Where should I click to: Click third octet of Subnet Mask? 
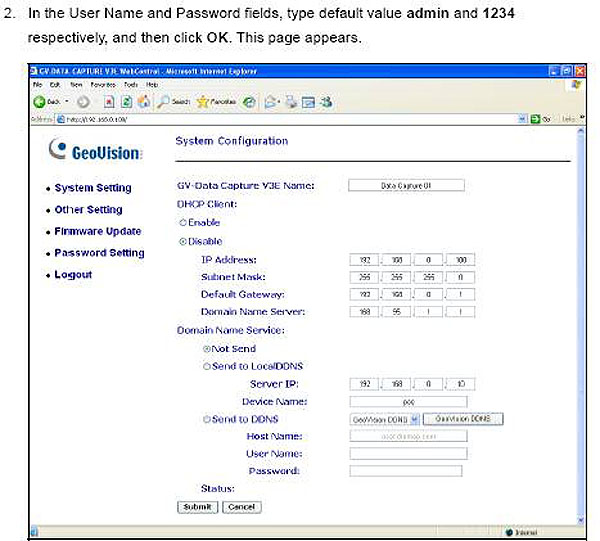pos(429,277)
